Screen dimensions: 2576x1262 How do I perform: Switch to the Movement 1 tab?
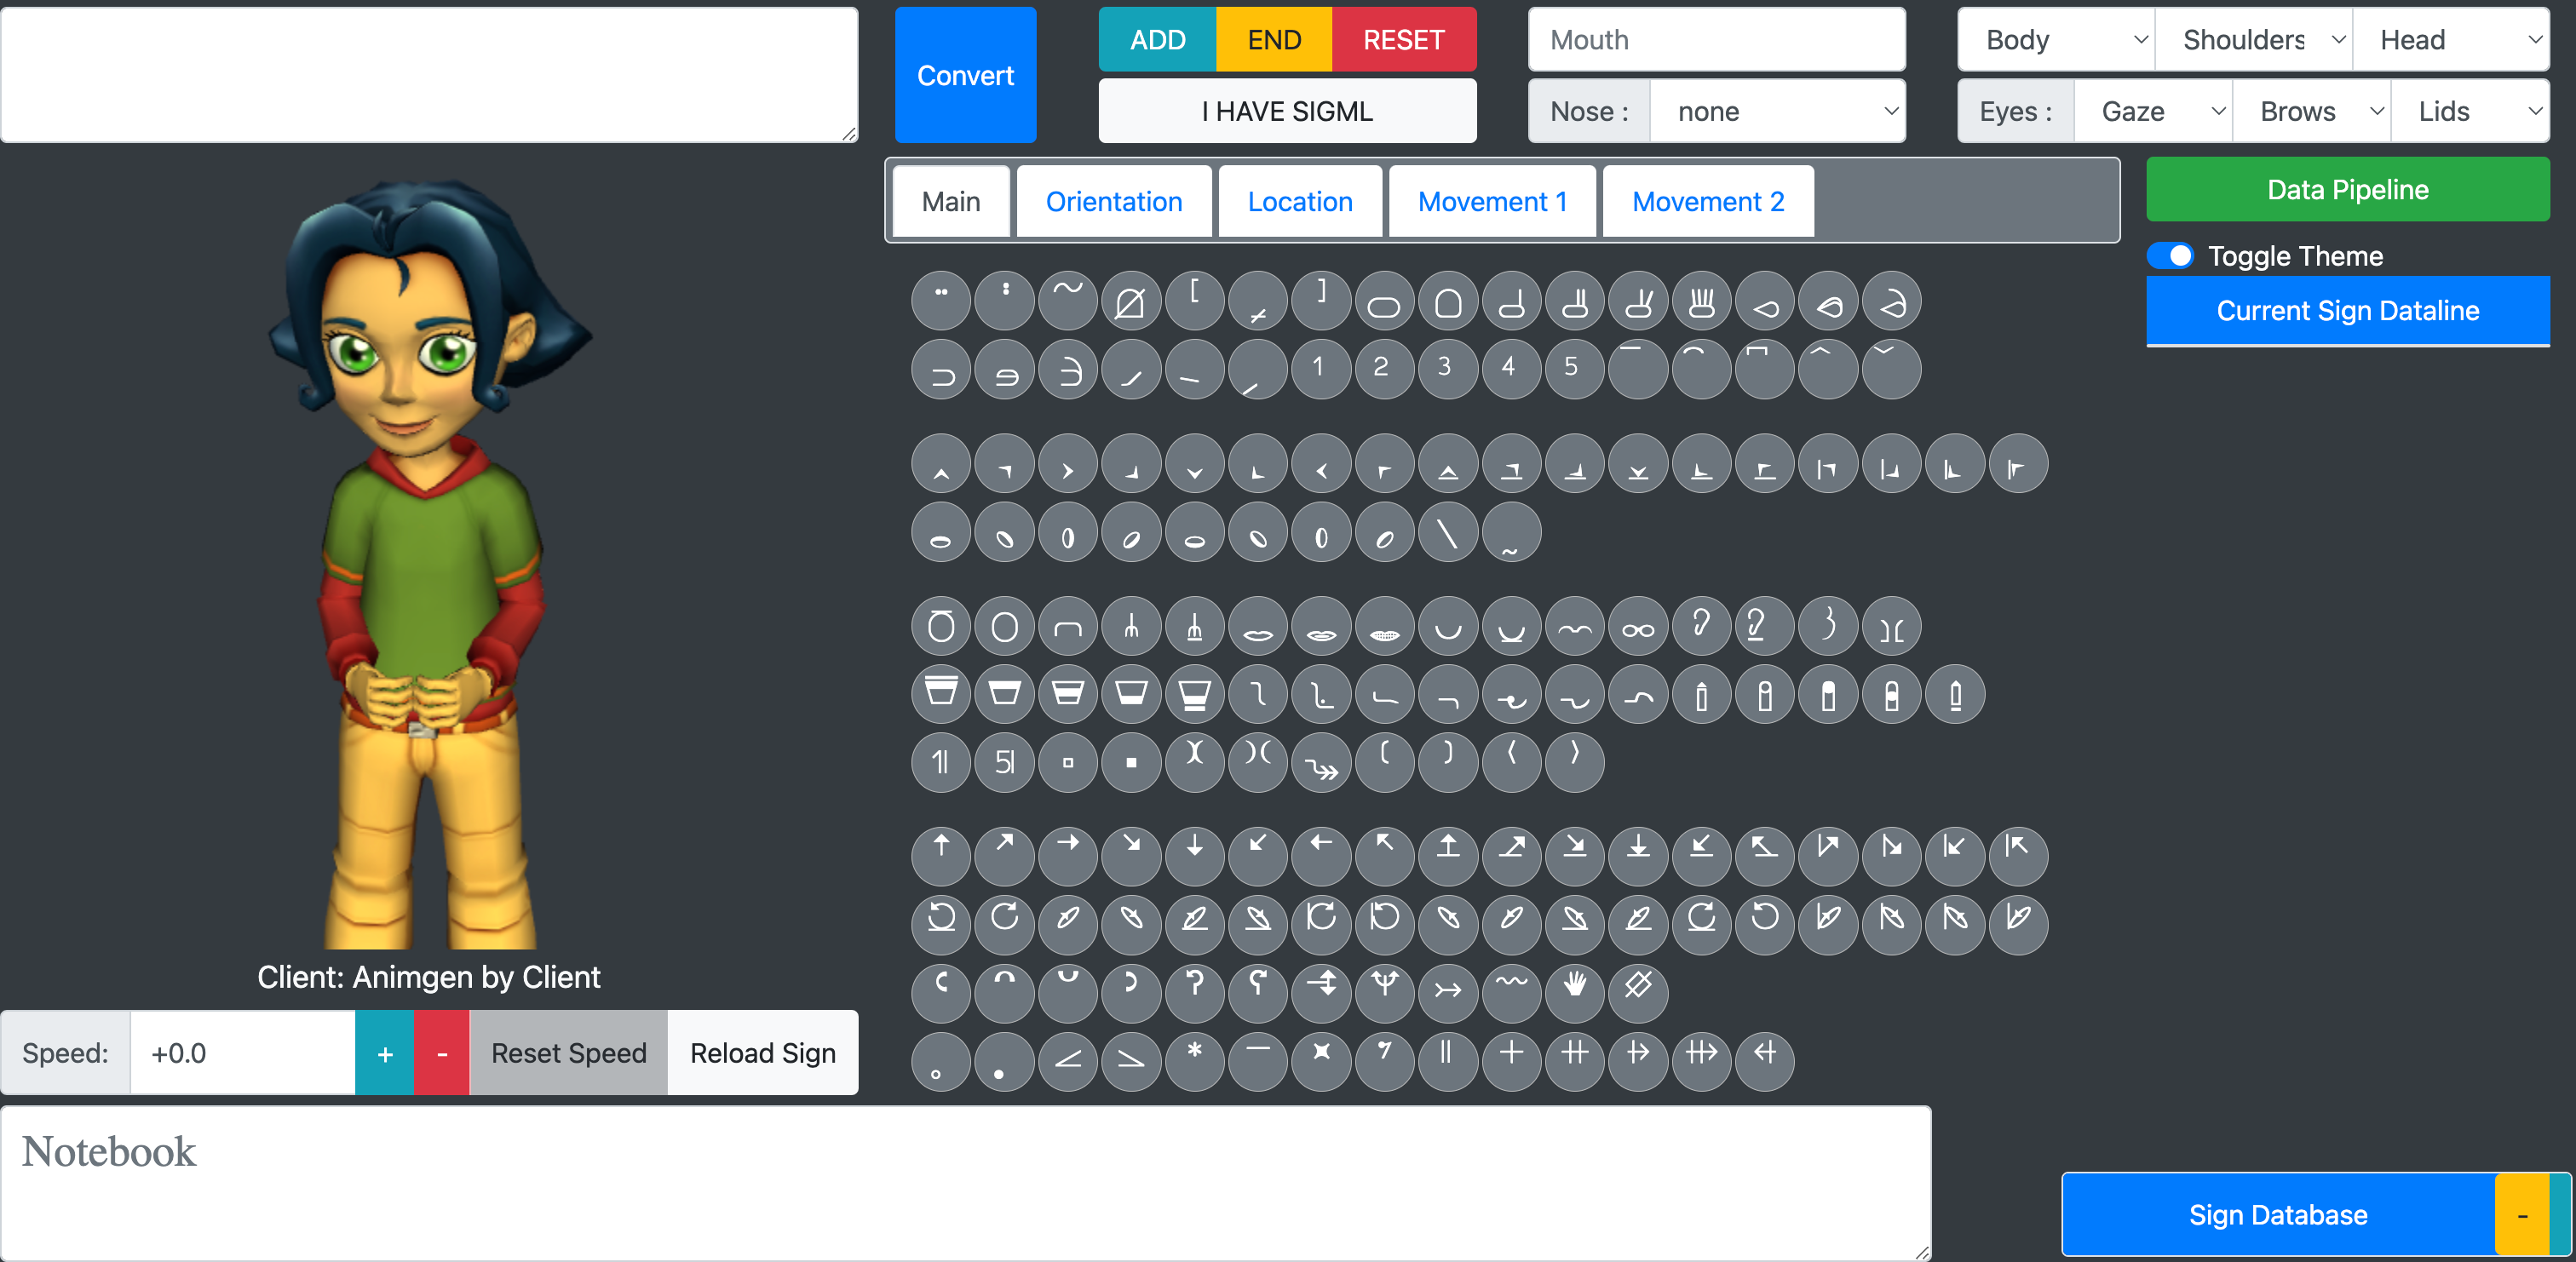1492,201
